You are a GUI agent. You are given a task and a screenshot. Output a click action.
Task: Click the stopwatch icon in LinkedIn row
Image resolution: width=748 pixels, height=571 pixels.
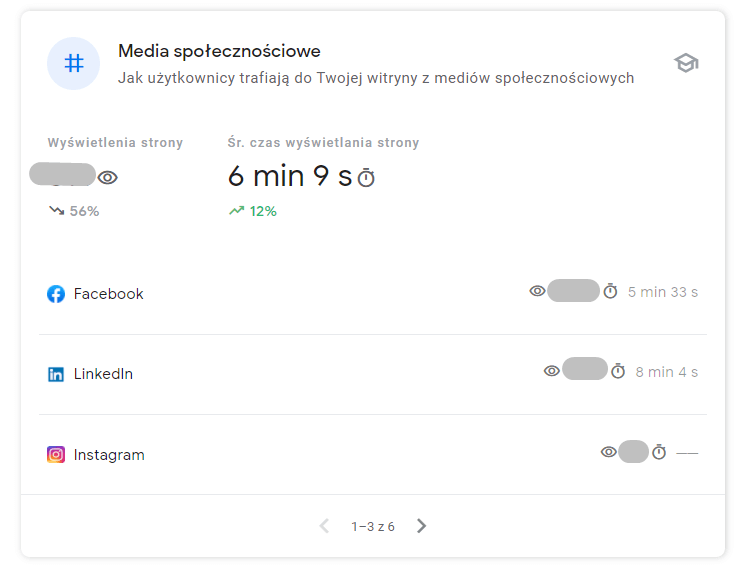618,371
